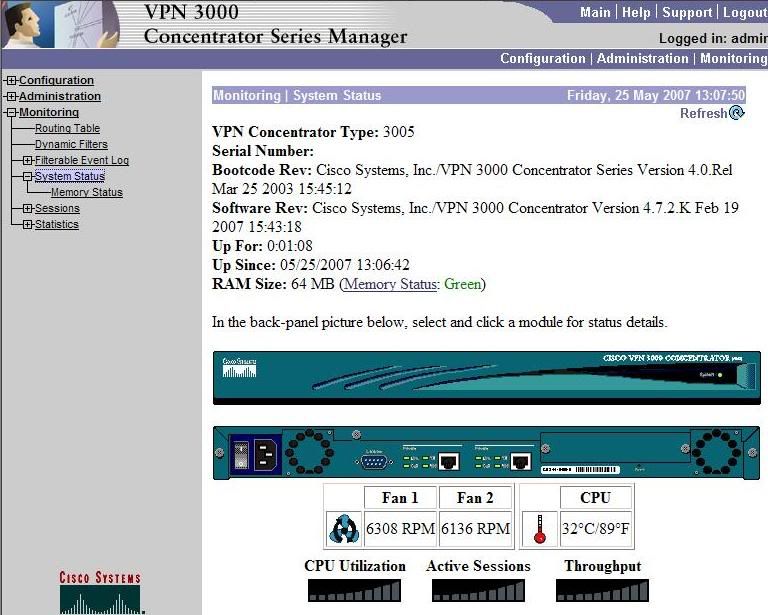
Task: Select the power supply module on back panel
Action: coord(256,455)
